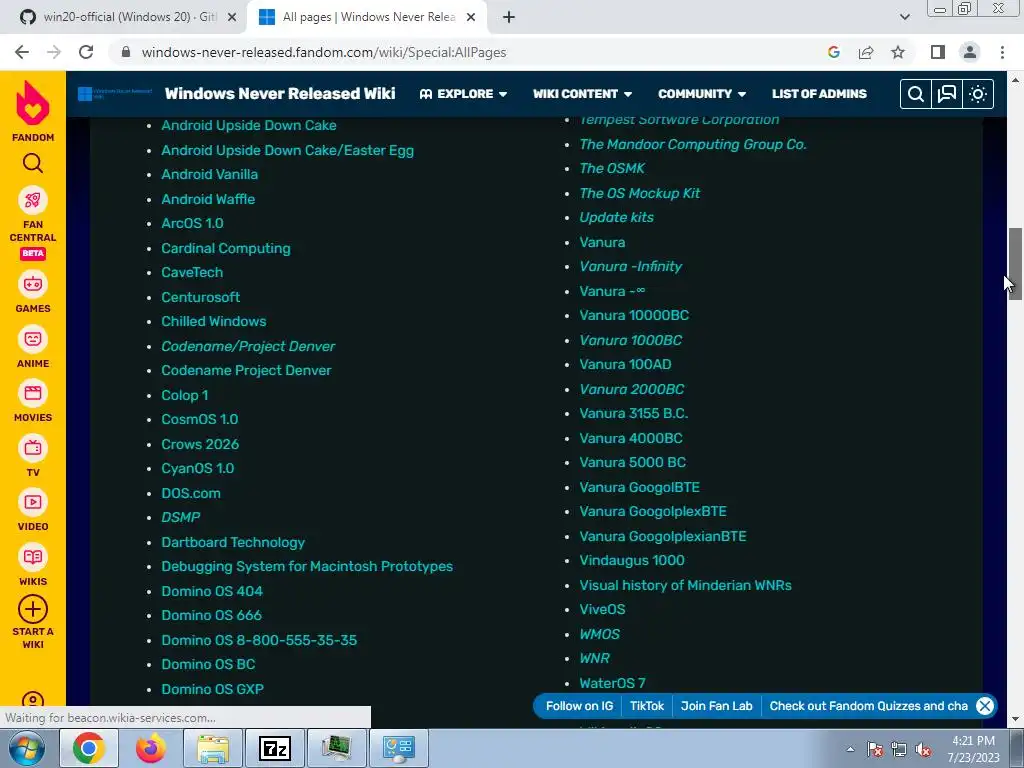Open the Video sidebar icon
Viewport: 1024px width, 768px height.
33,502
